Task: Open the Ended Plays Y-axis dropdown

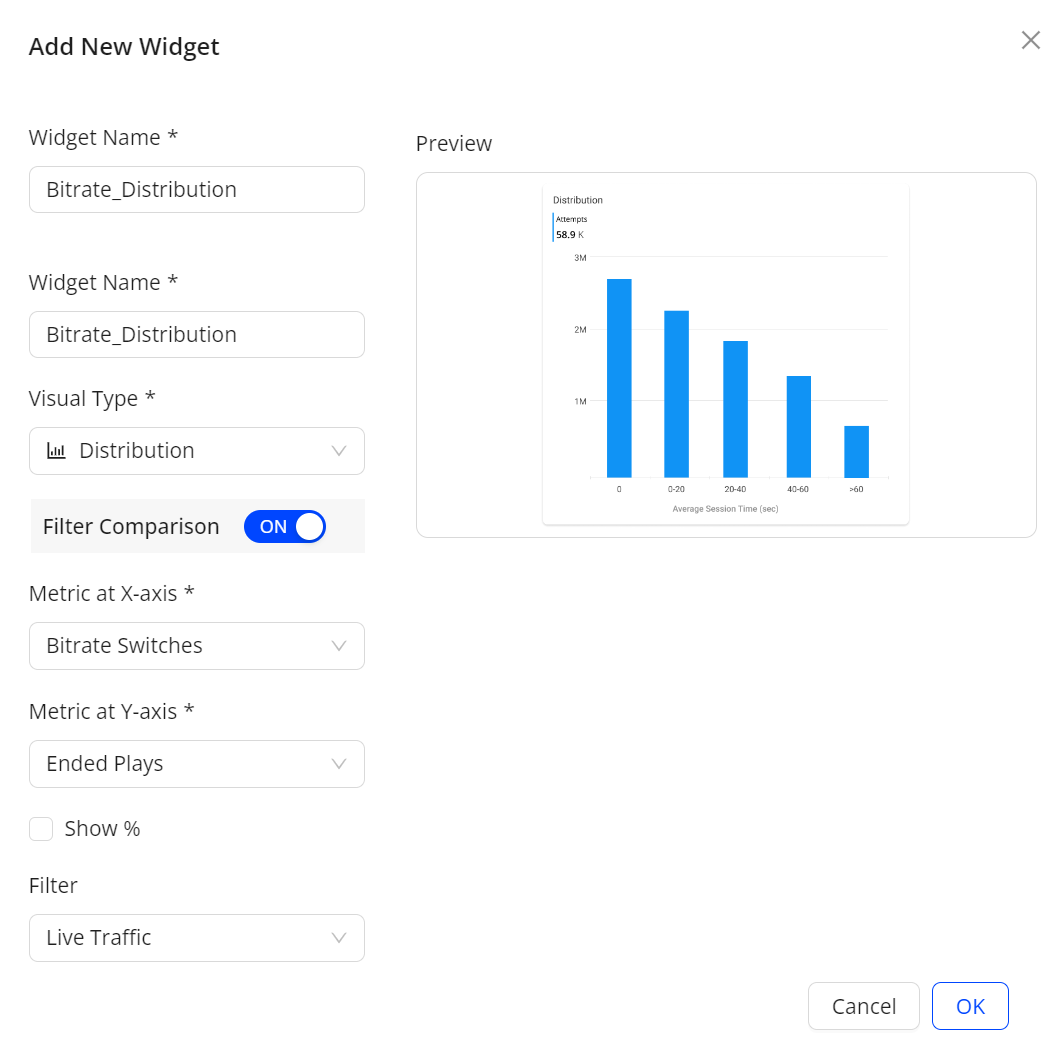Action: pos(196,764)
